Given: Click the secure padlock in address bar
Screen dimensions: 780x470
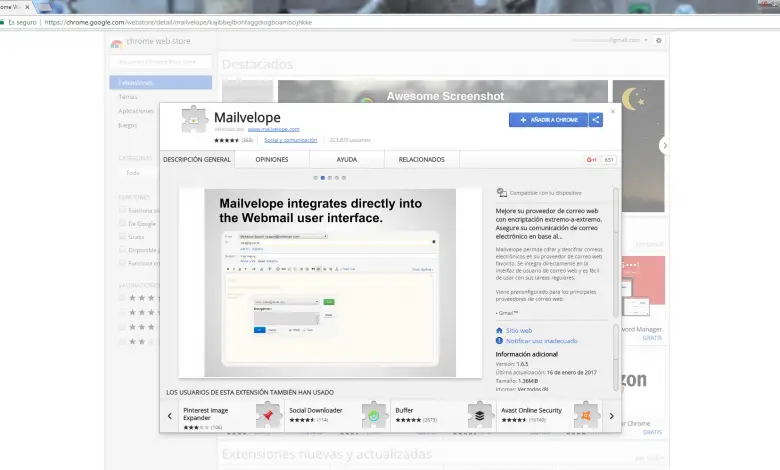Looking at the screenshot, I should [x=2, y=22].
